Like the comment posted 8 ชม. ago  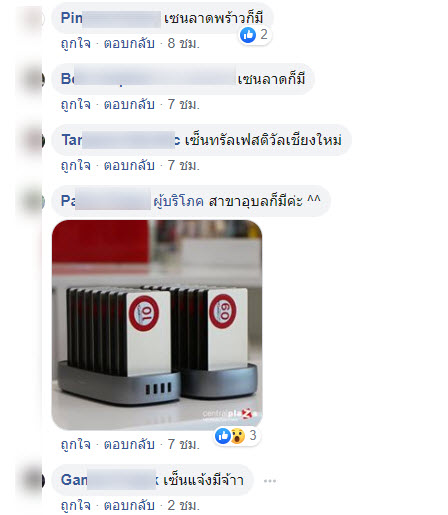(x=76, y=43)
